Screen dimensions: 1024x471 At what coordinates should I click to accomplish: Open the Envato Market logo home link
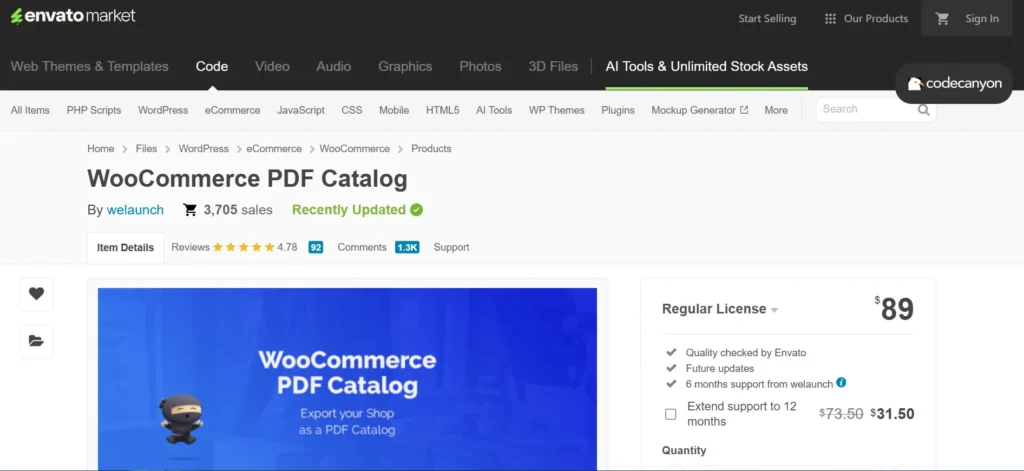click(73, 16)
